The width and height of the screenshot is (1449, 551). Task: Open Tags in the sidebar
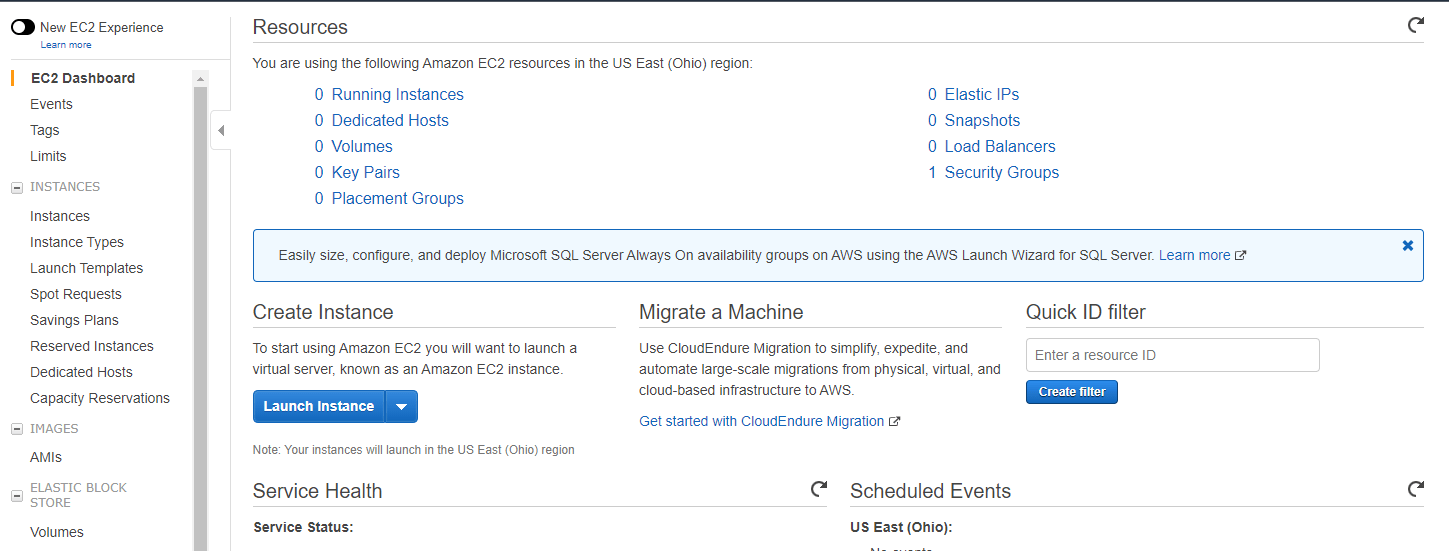pos(45,130)
